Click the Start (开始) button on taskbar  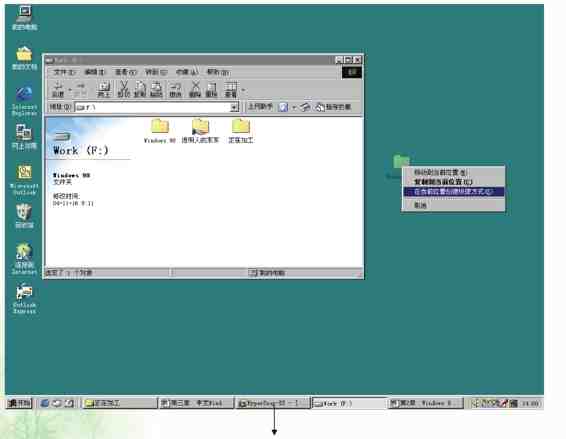click(x=19, y=403)
